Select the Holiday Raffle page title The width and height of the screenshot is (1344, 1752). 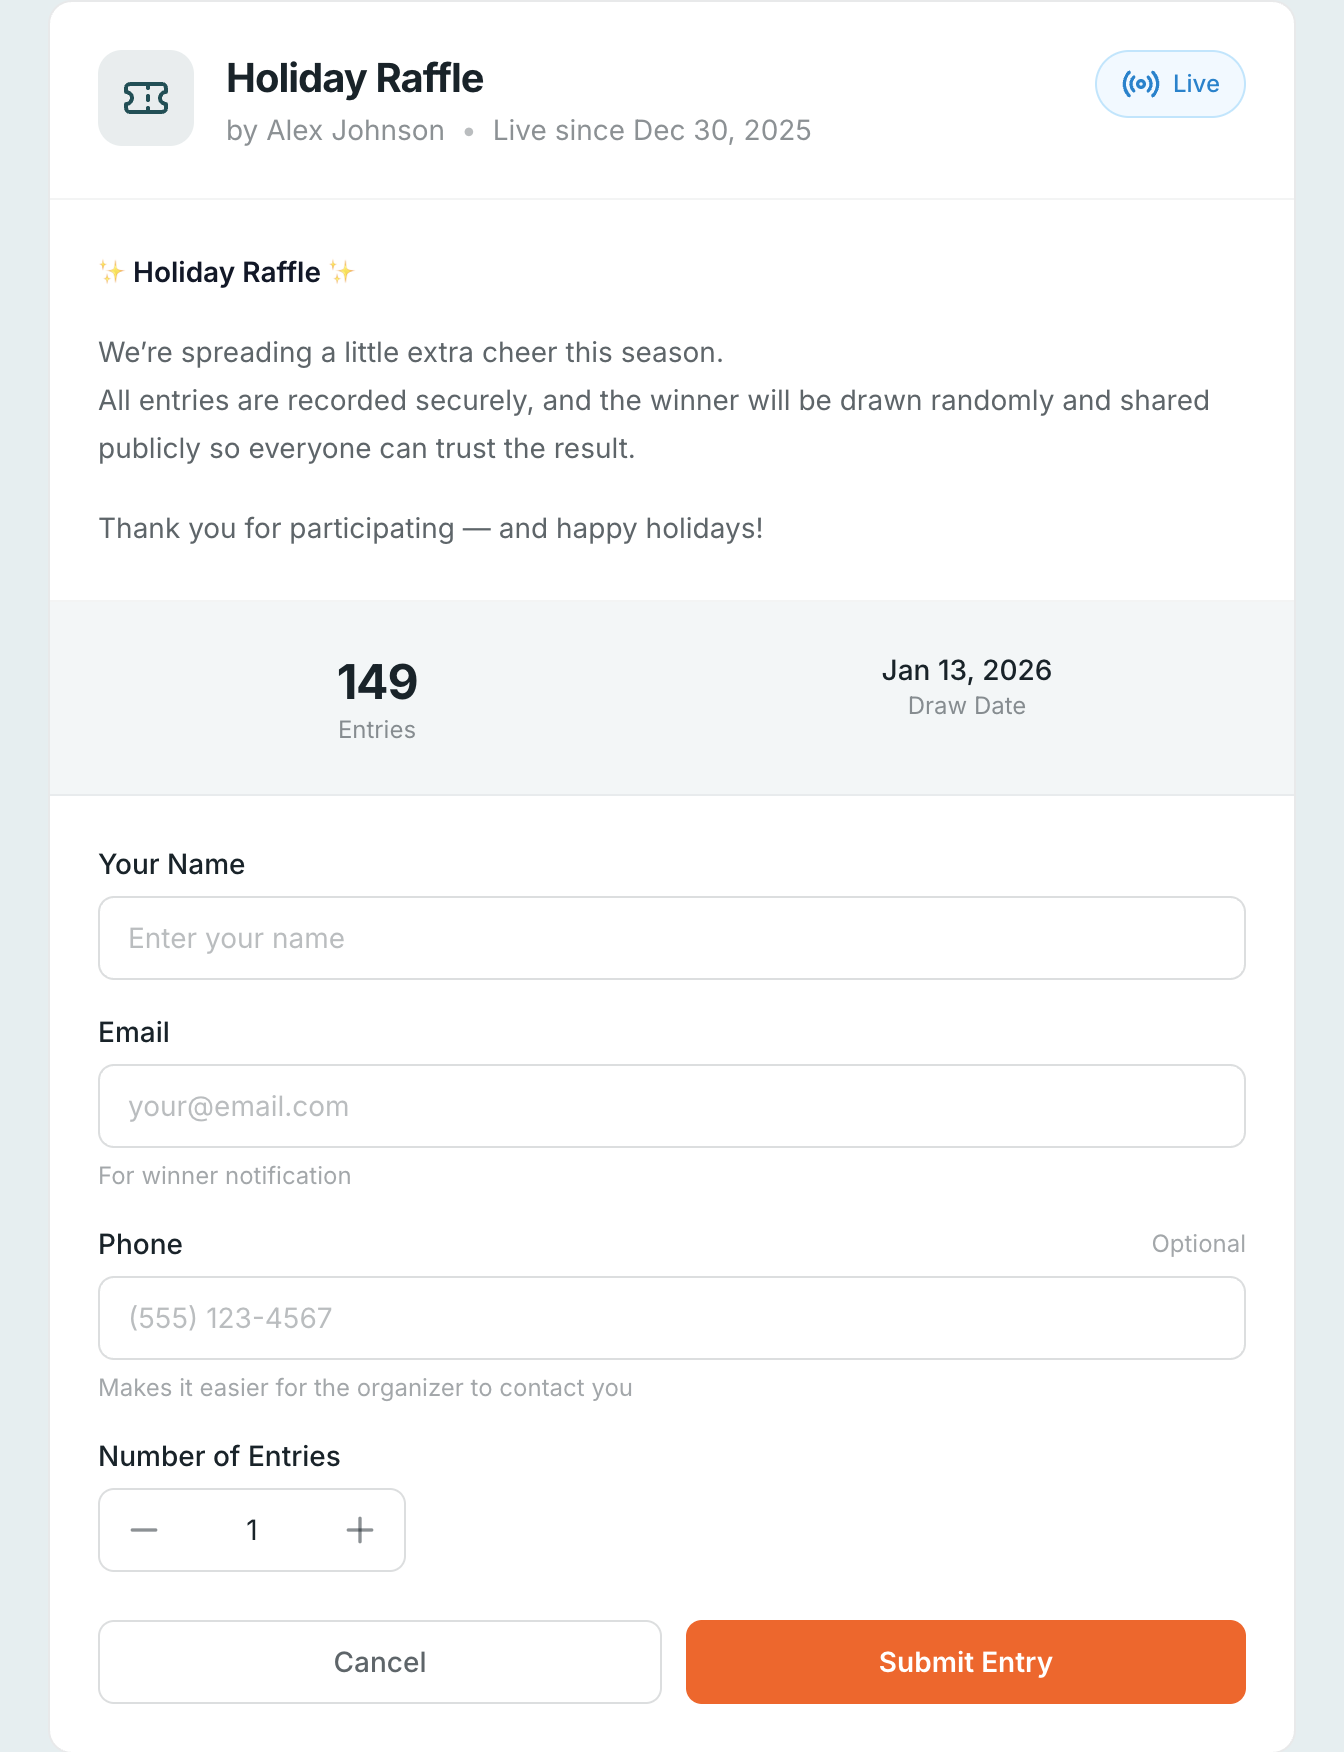tap(356, 78)
